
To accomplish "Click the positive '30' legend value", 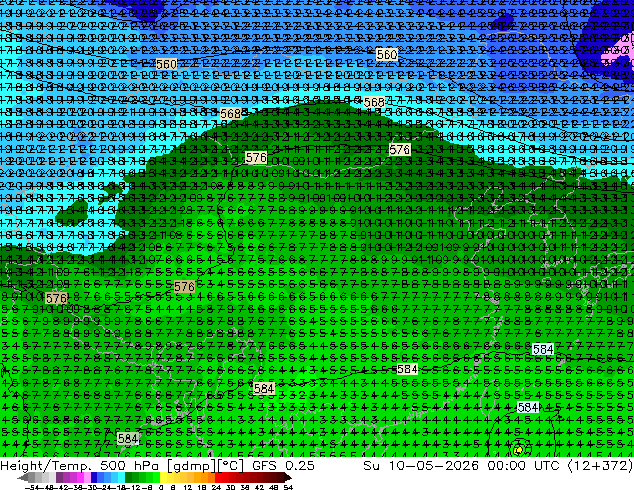I will (230, 488).
